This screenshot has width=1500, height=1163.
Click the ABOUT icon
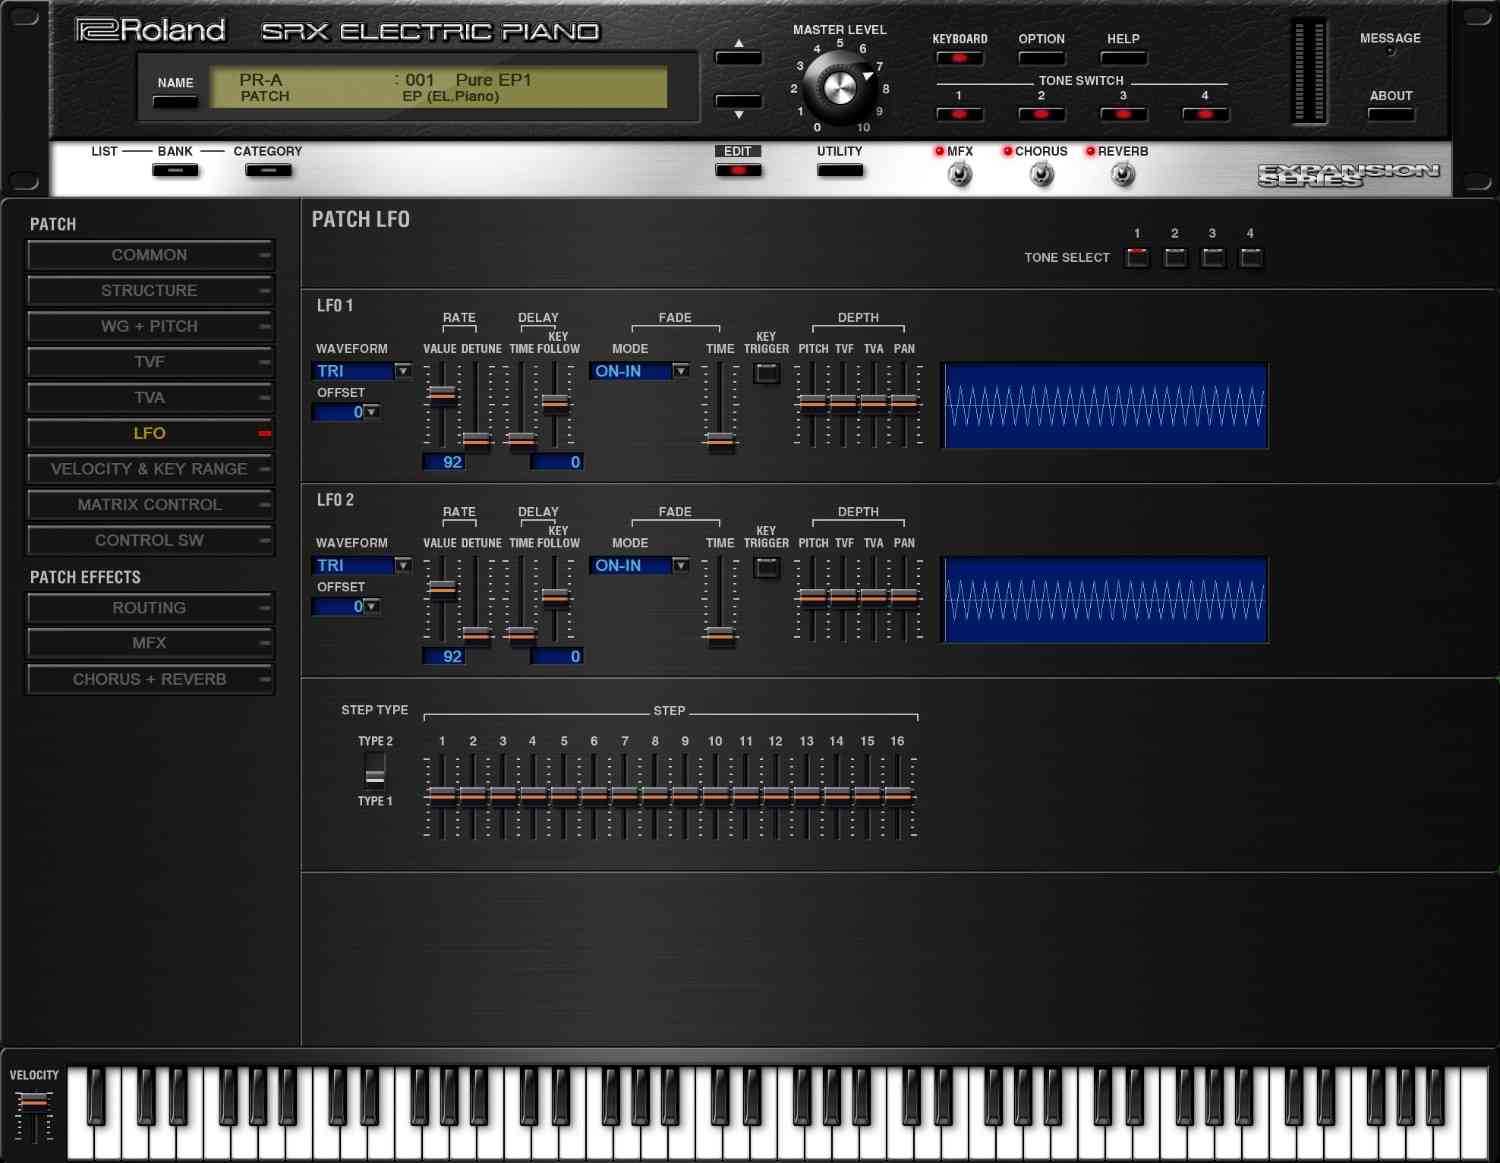pos(1390,114)
